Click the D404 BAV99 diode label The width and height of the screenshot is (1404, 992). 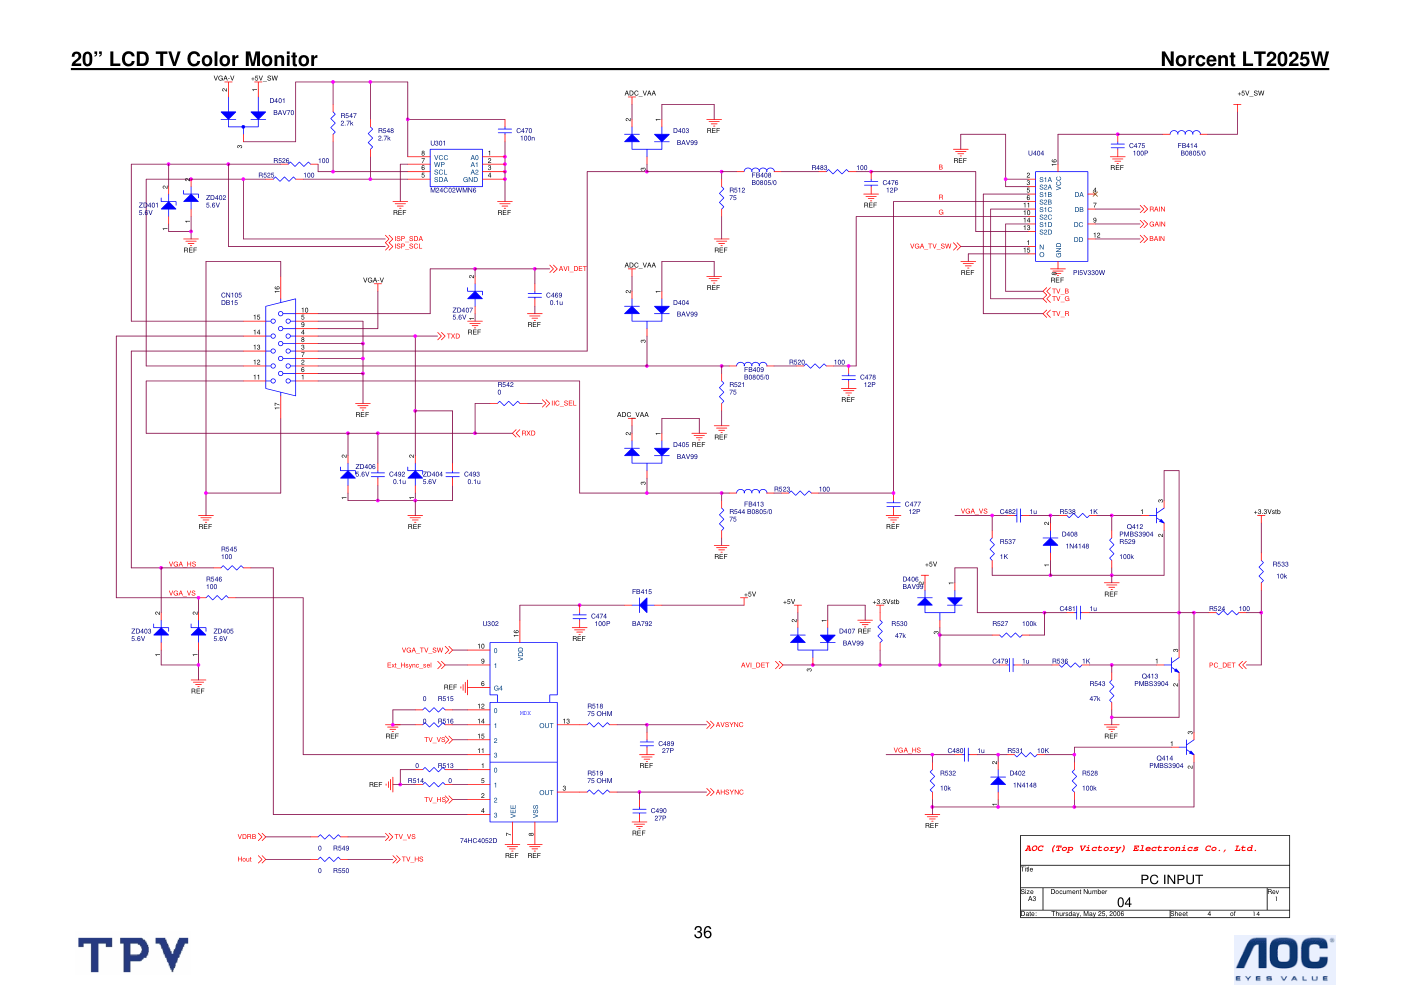click(685, 308)
